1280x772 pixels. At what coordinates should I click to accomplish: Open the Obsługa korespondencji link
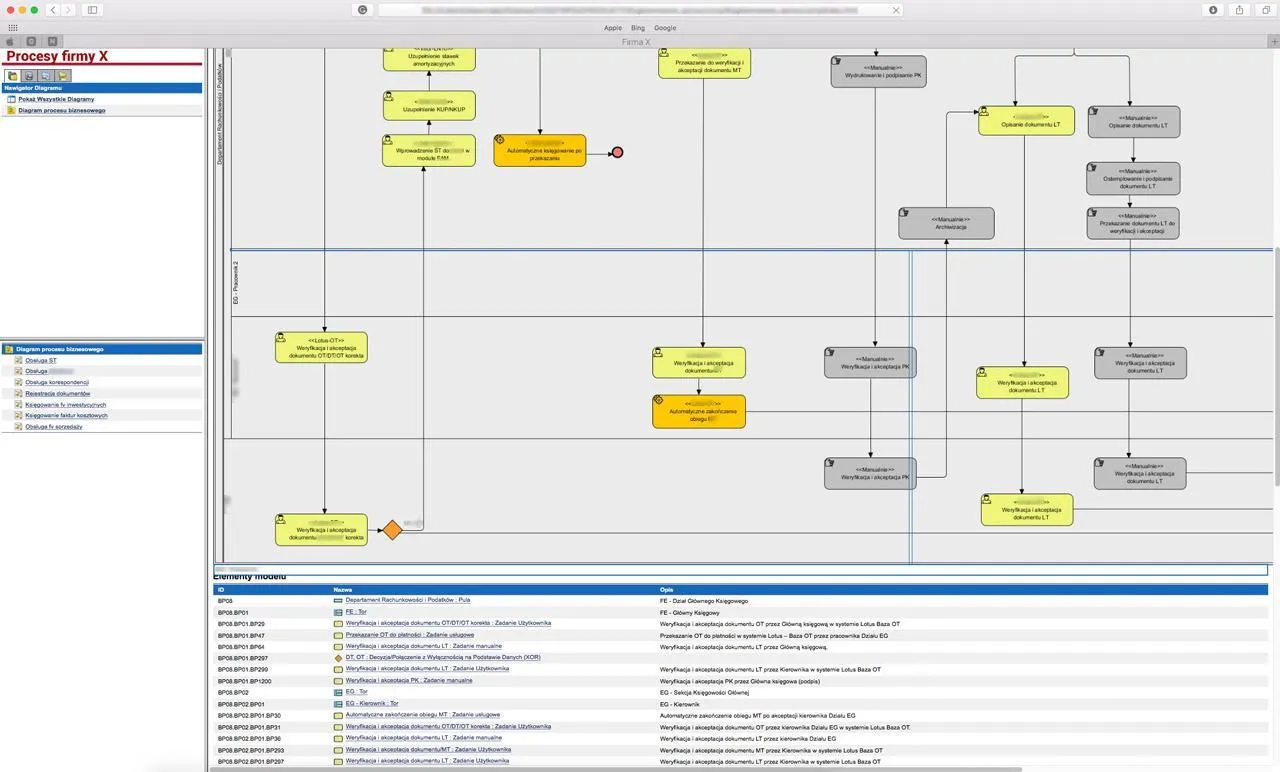click(57, 382)
